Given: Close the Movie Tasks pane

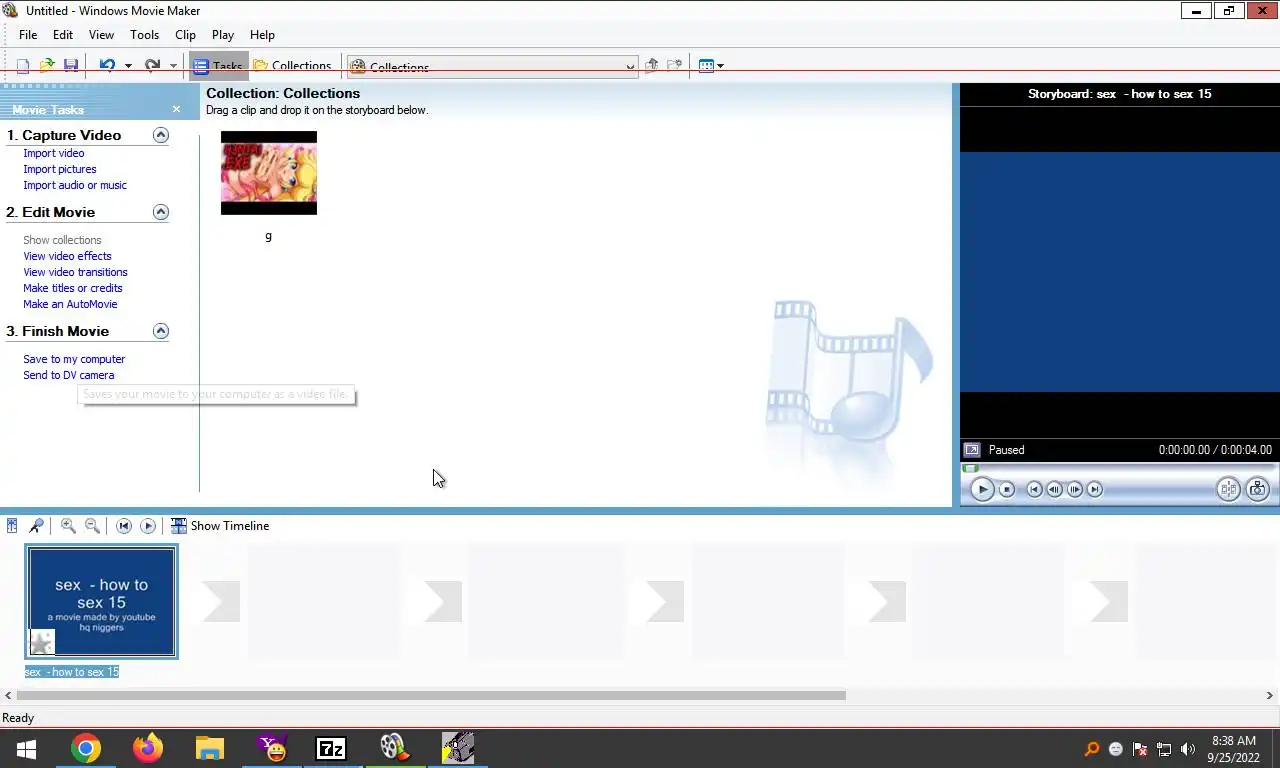Looking at the screenshot, I should coord(176,109).
